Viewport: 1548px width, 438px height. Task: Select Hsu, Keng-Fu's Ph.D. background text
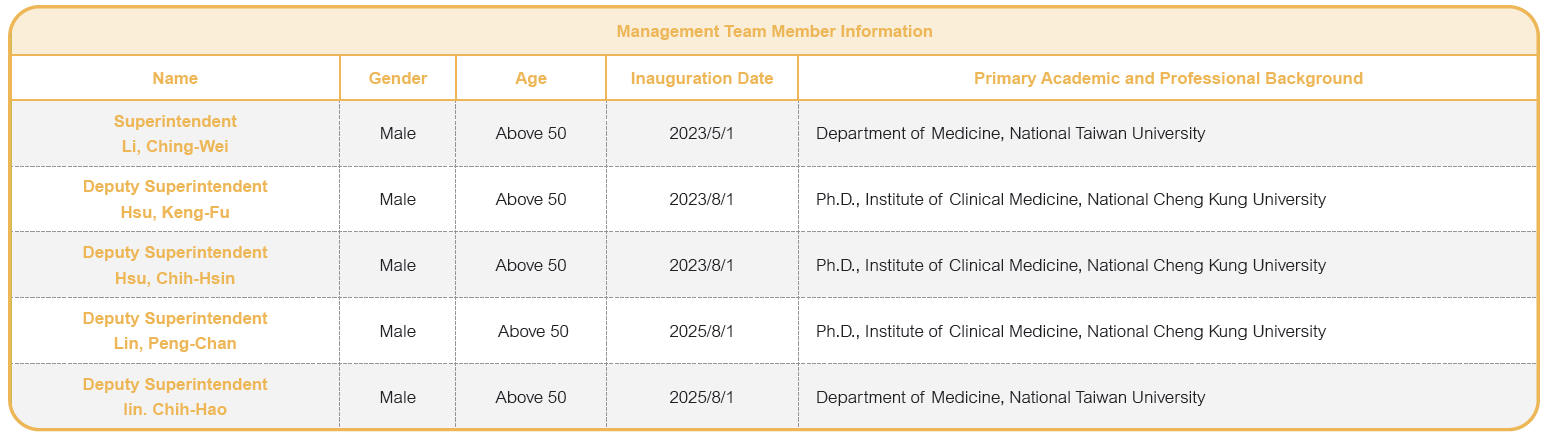pos(1071,199)
